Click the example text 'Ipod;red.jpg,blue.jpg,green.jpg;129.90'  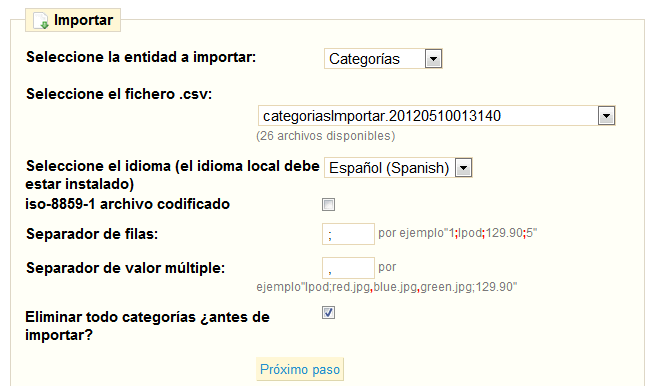click(x=409, y=287)
